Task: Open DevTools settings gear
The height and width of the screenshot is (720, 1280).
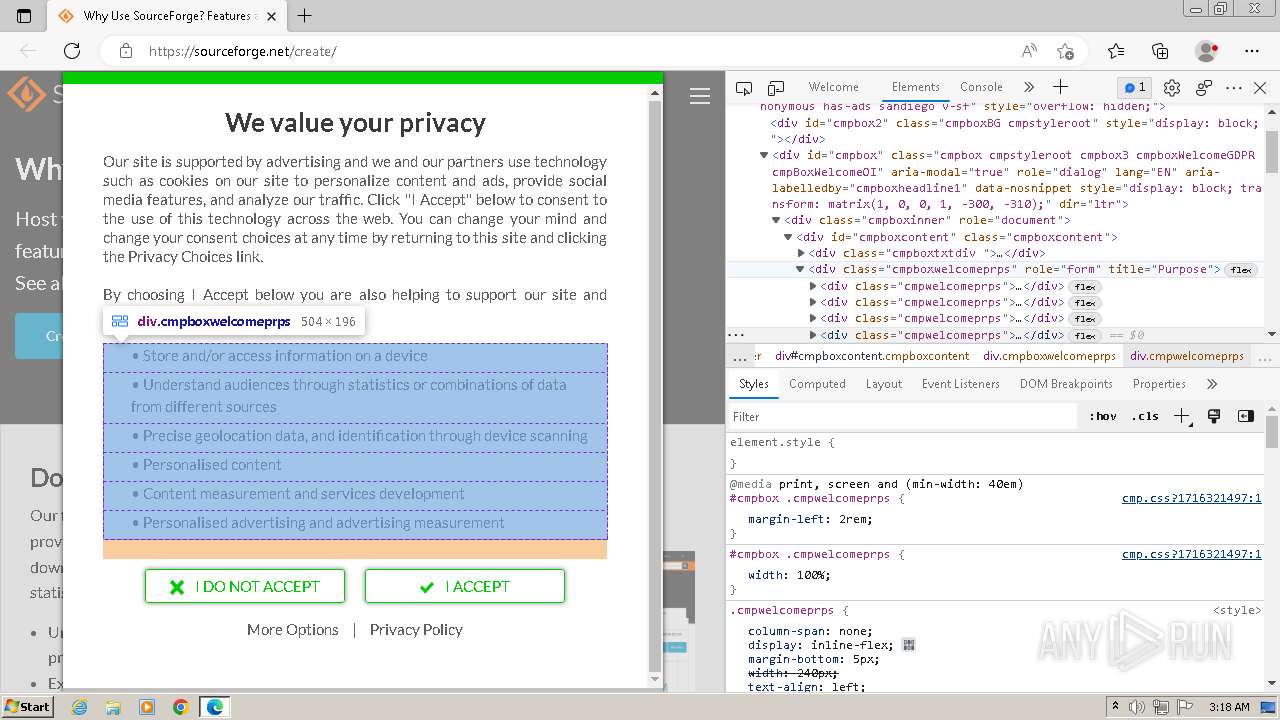Action: [1172, 88]
